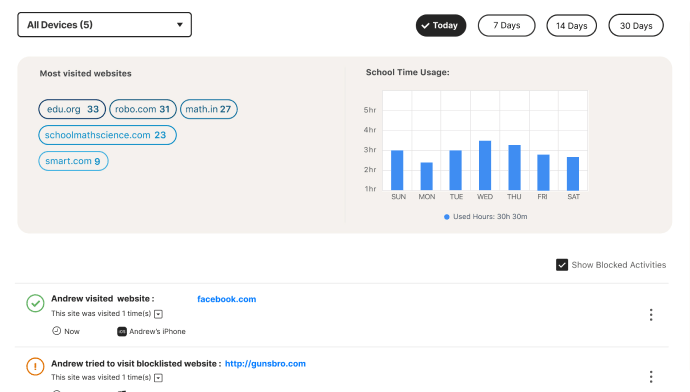Click the schoolmathscience.com 23 tag

pyautogui.click(x=107, y=135)
